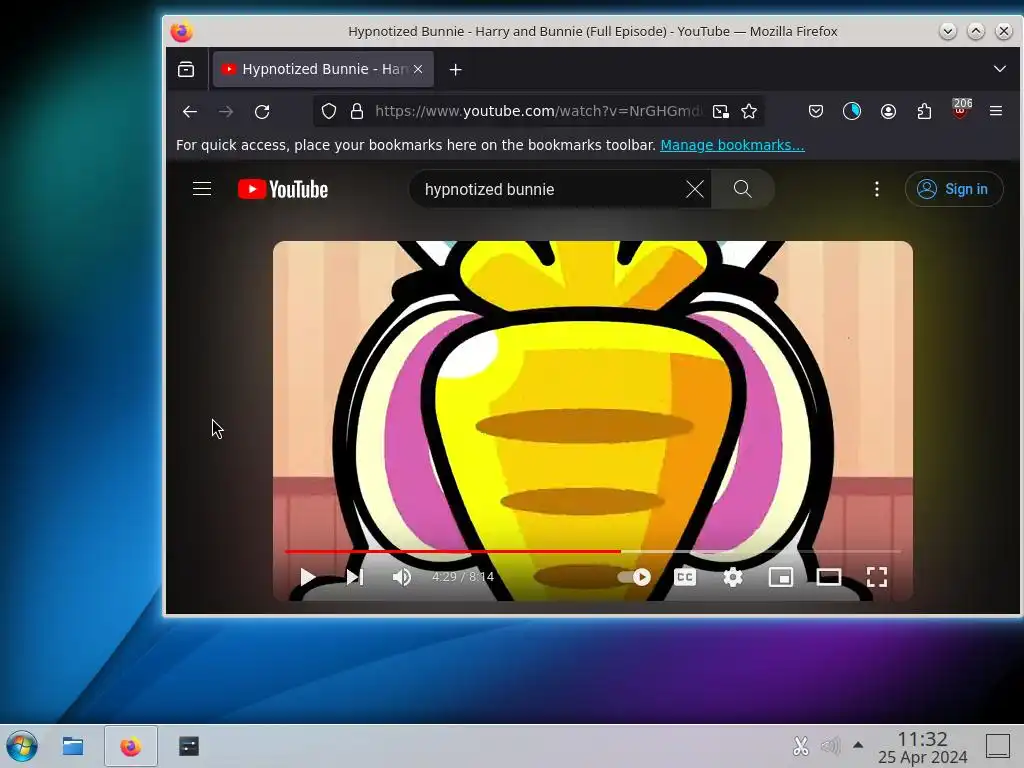Image resolution: width=1024 pixels, height=768 pixels.
Task: Click Firefox taskbar button
Action: click(x=131, y=746)
